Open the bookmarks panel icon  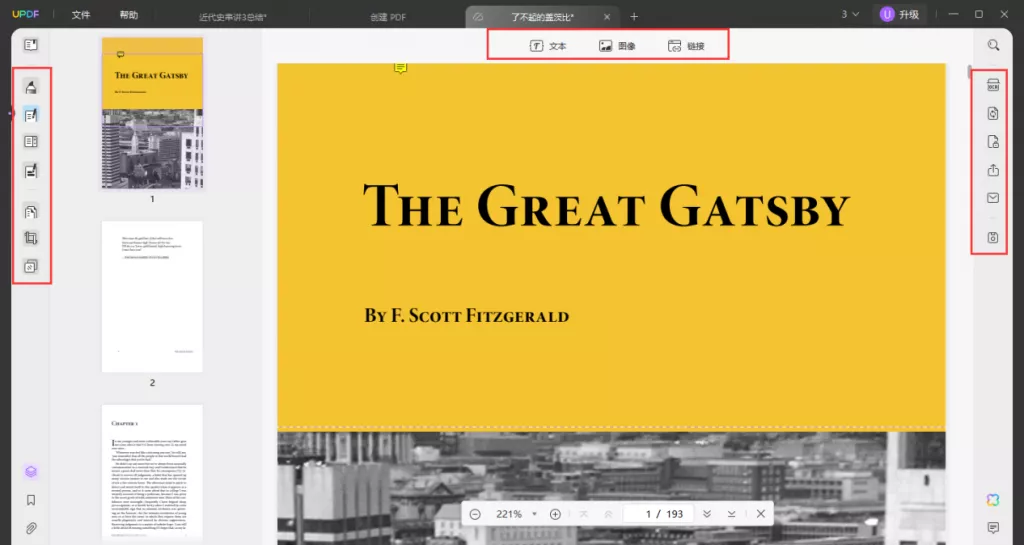[31, 500]
